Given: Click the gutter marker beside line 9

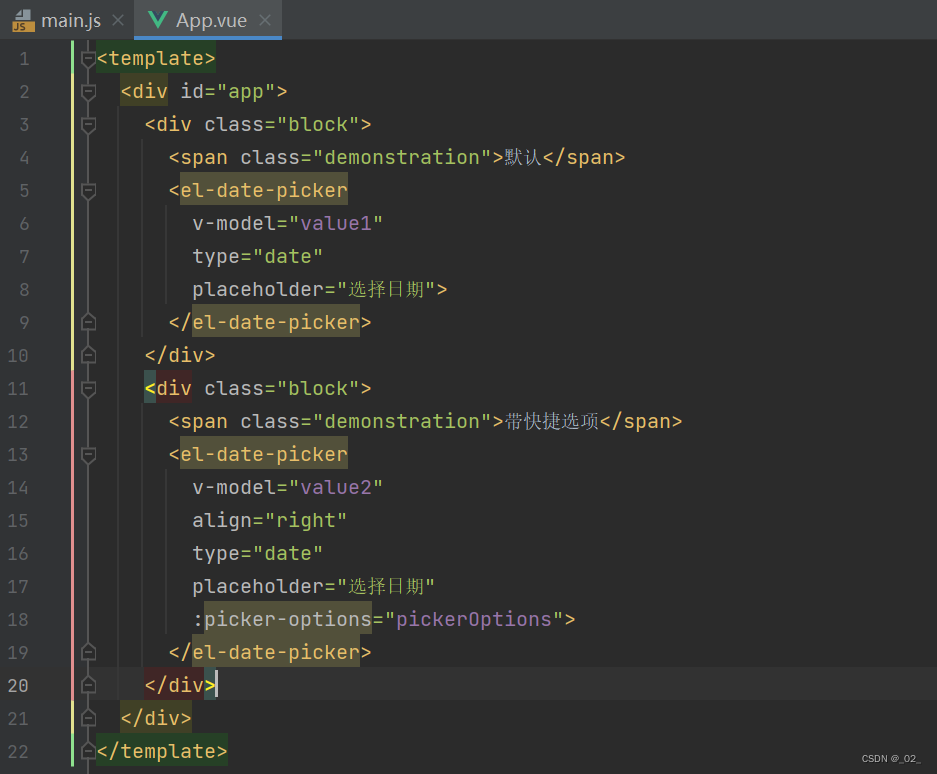Looking at the screenshot, I should click(x=88, y=321).
